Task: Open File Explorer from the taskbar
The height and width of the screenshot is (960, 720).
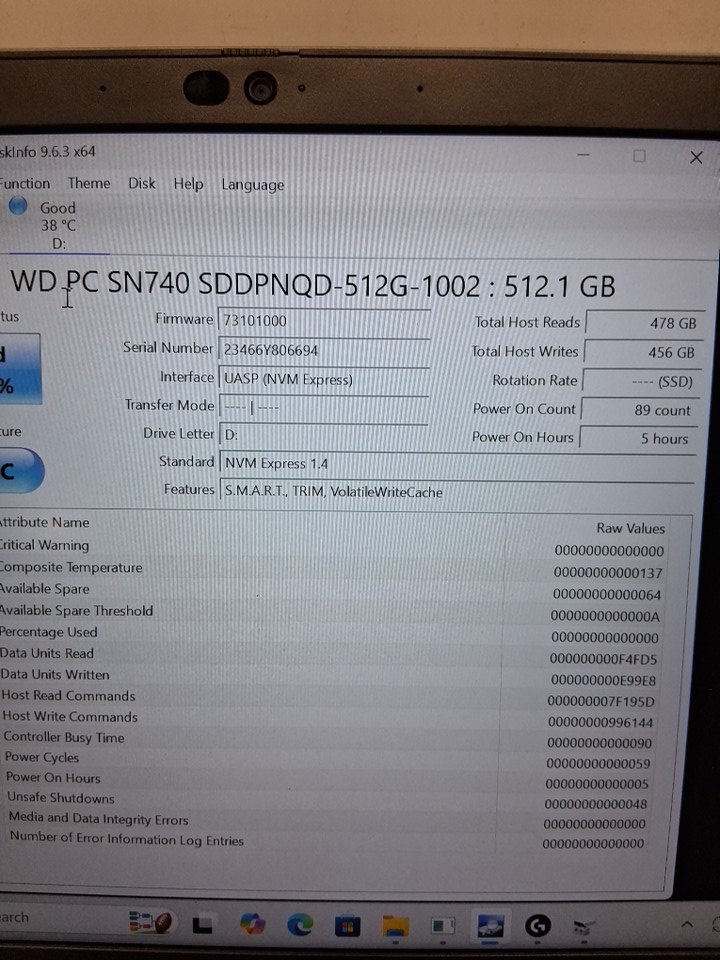Action: pos(397,926)
